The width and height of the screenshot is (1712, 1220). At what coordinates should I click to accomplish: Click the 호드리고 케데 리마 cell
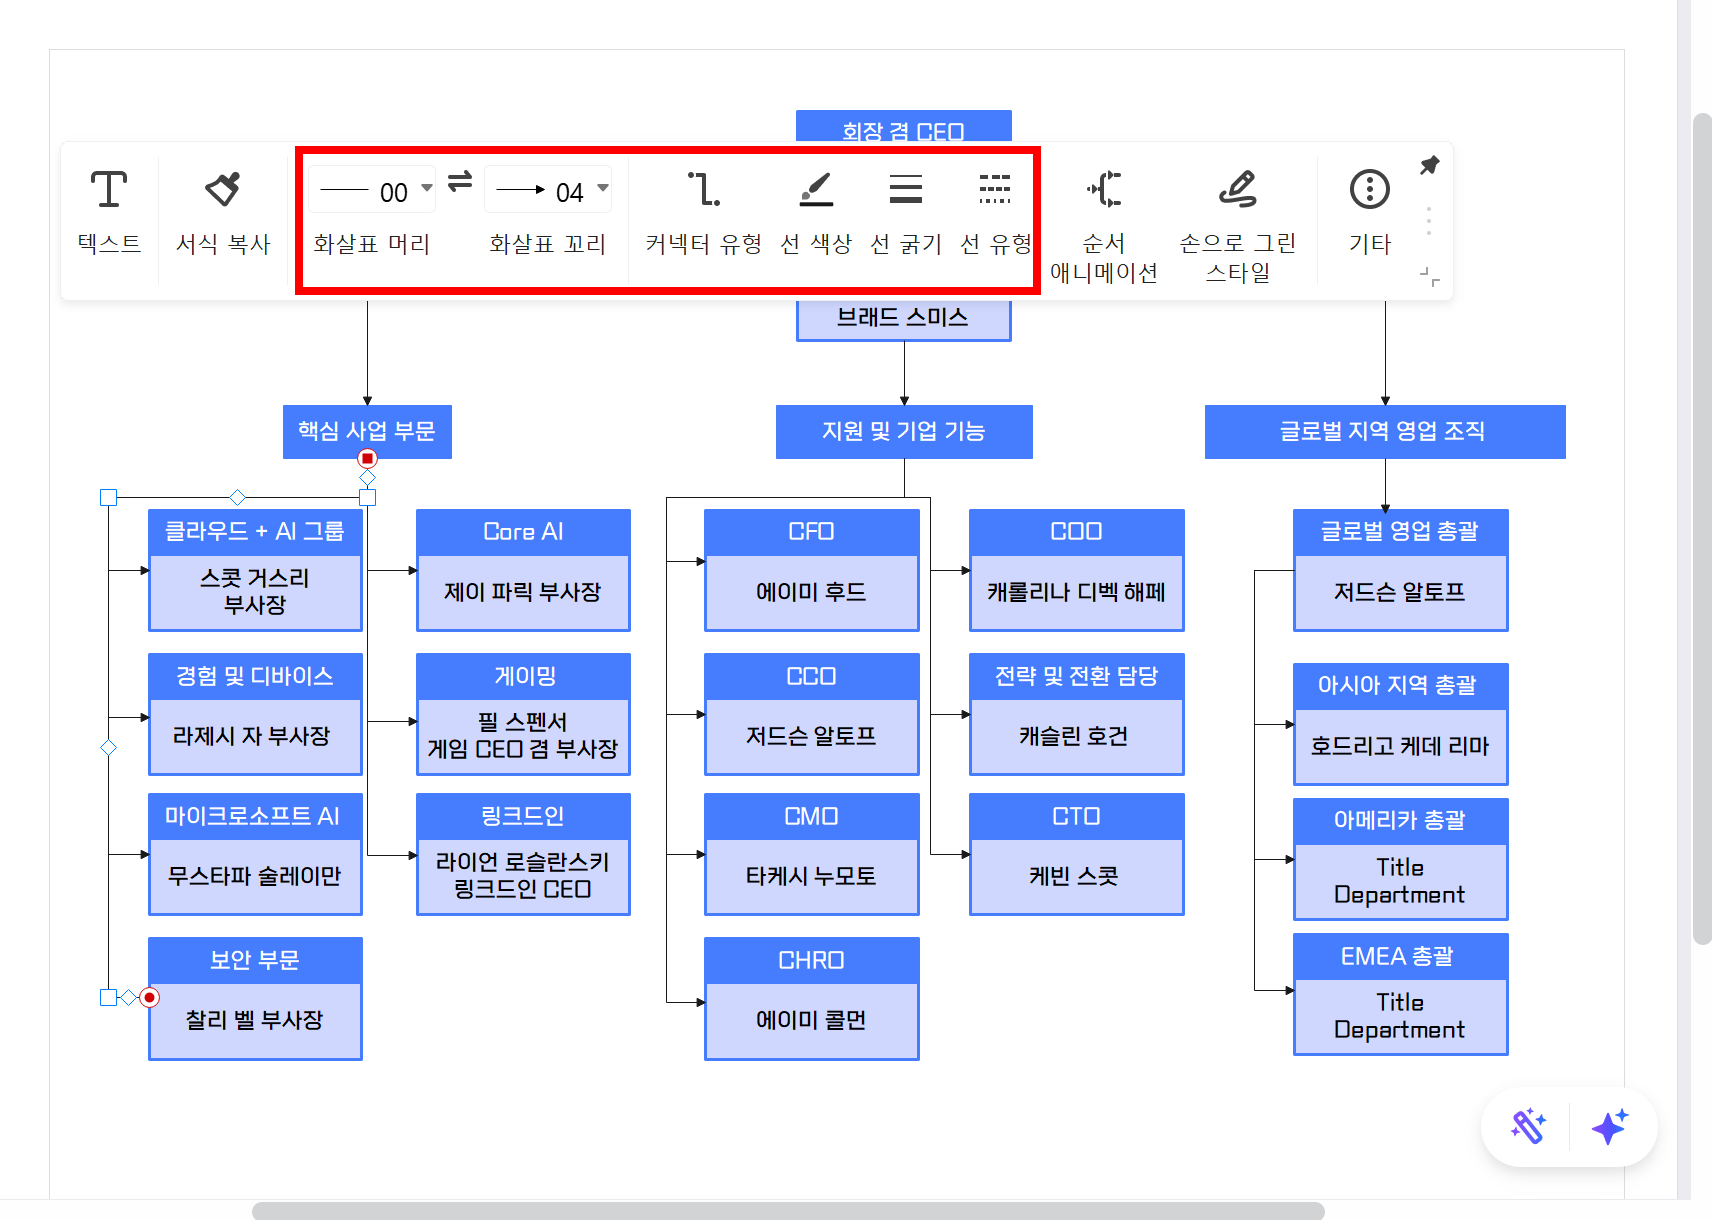tap(1400, 746)
